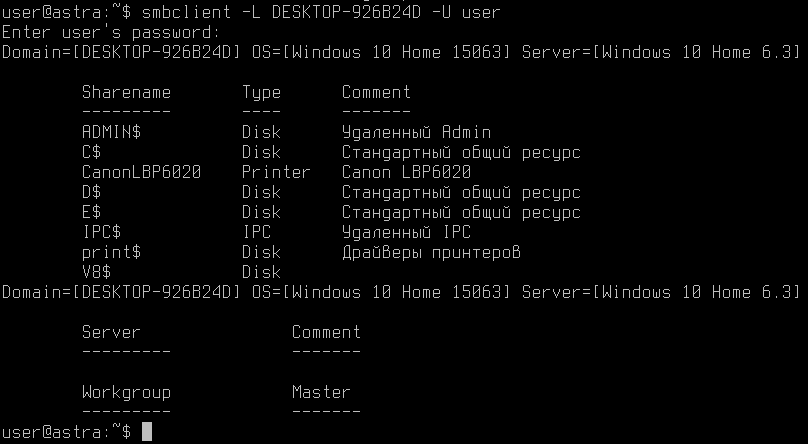Click the Printer type text
Screen dimensions: 808x444
click(x=276, y=172)
